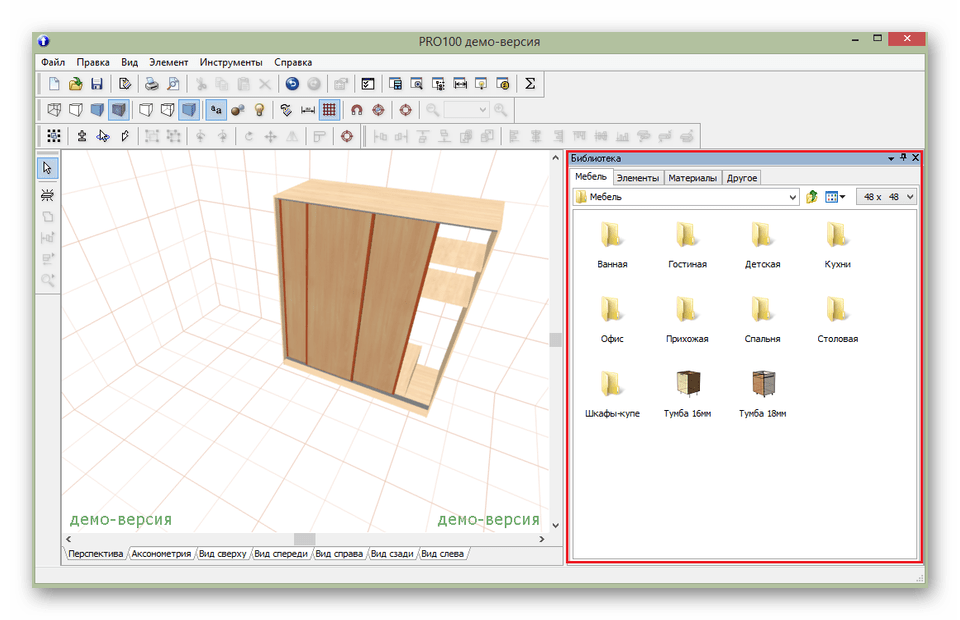
Task: Open the Шкафы-купе folder
Action: coord(612,394)
